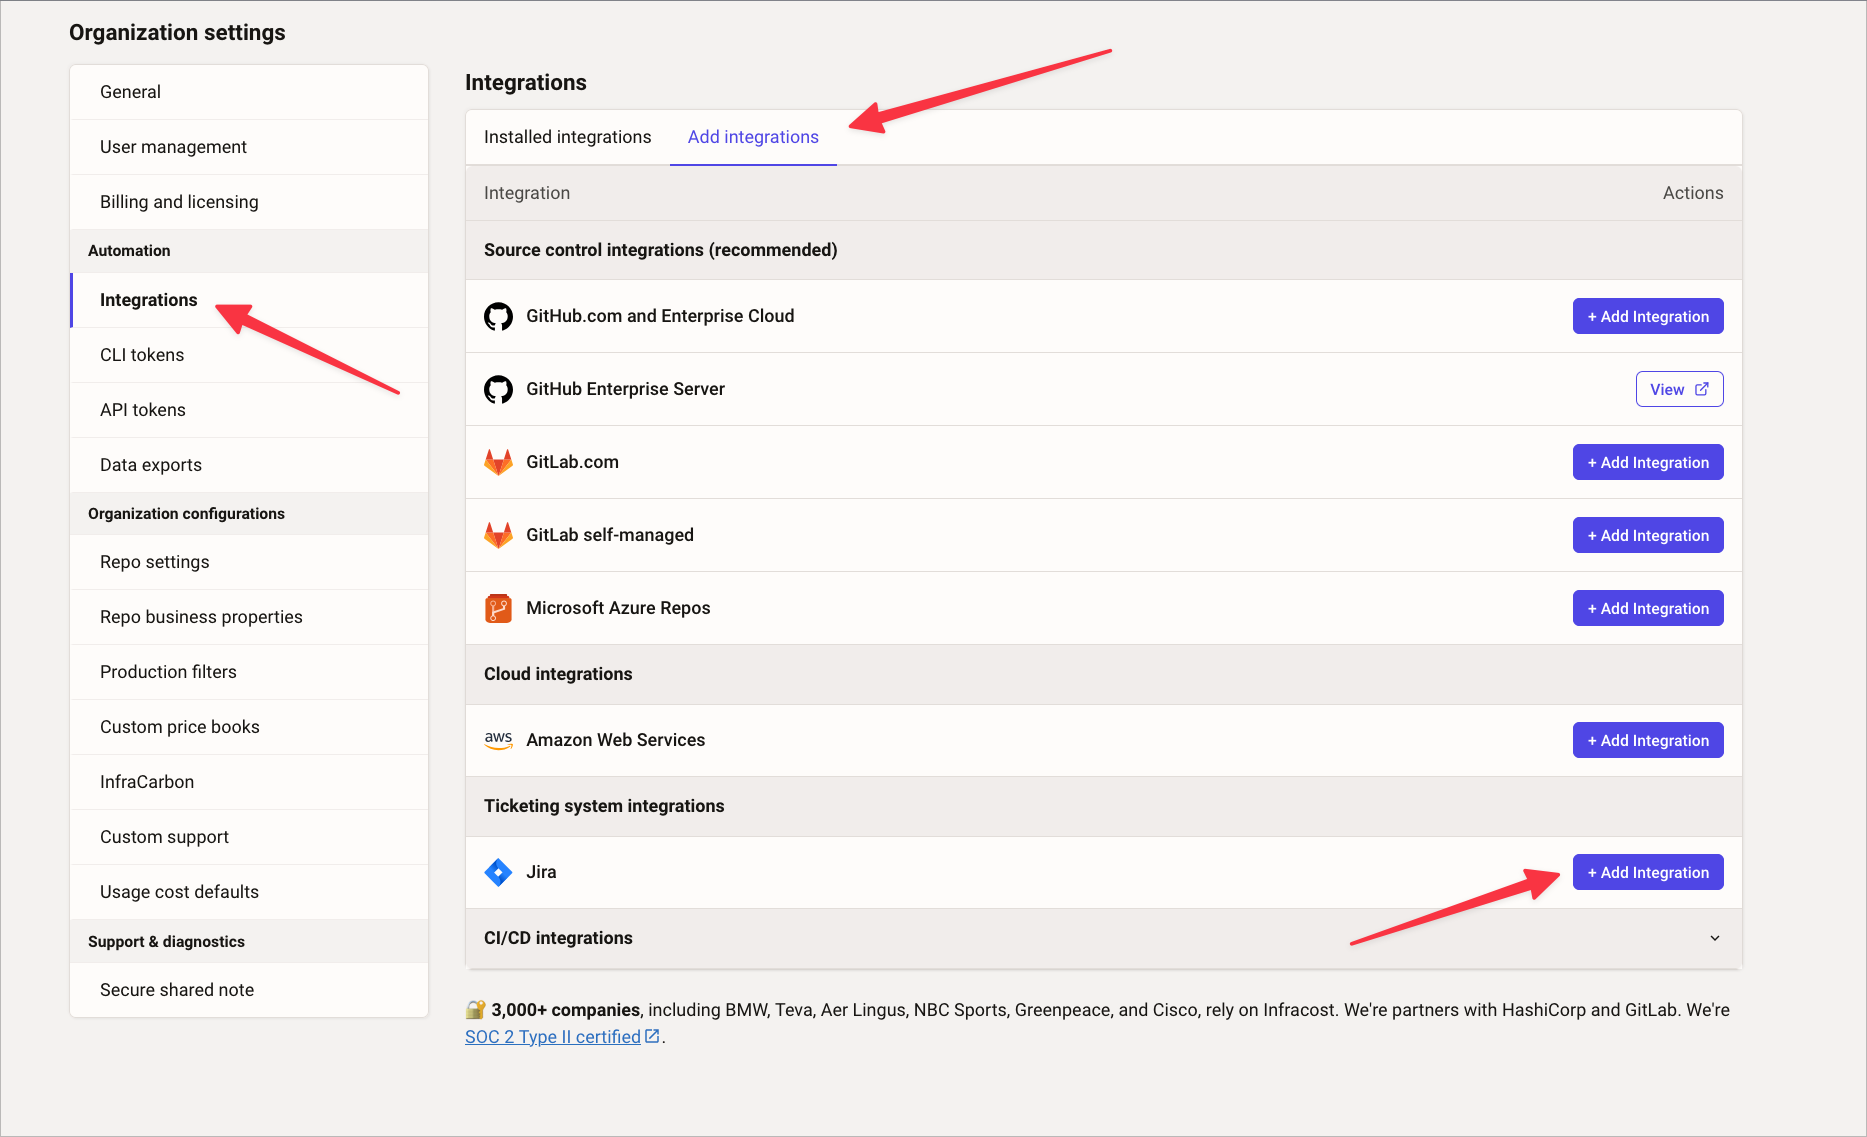This screenshot has height=1137, width=1867.
Task: Click the Actions column header
Action: click(x=1693, y=193)
